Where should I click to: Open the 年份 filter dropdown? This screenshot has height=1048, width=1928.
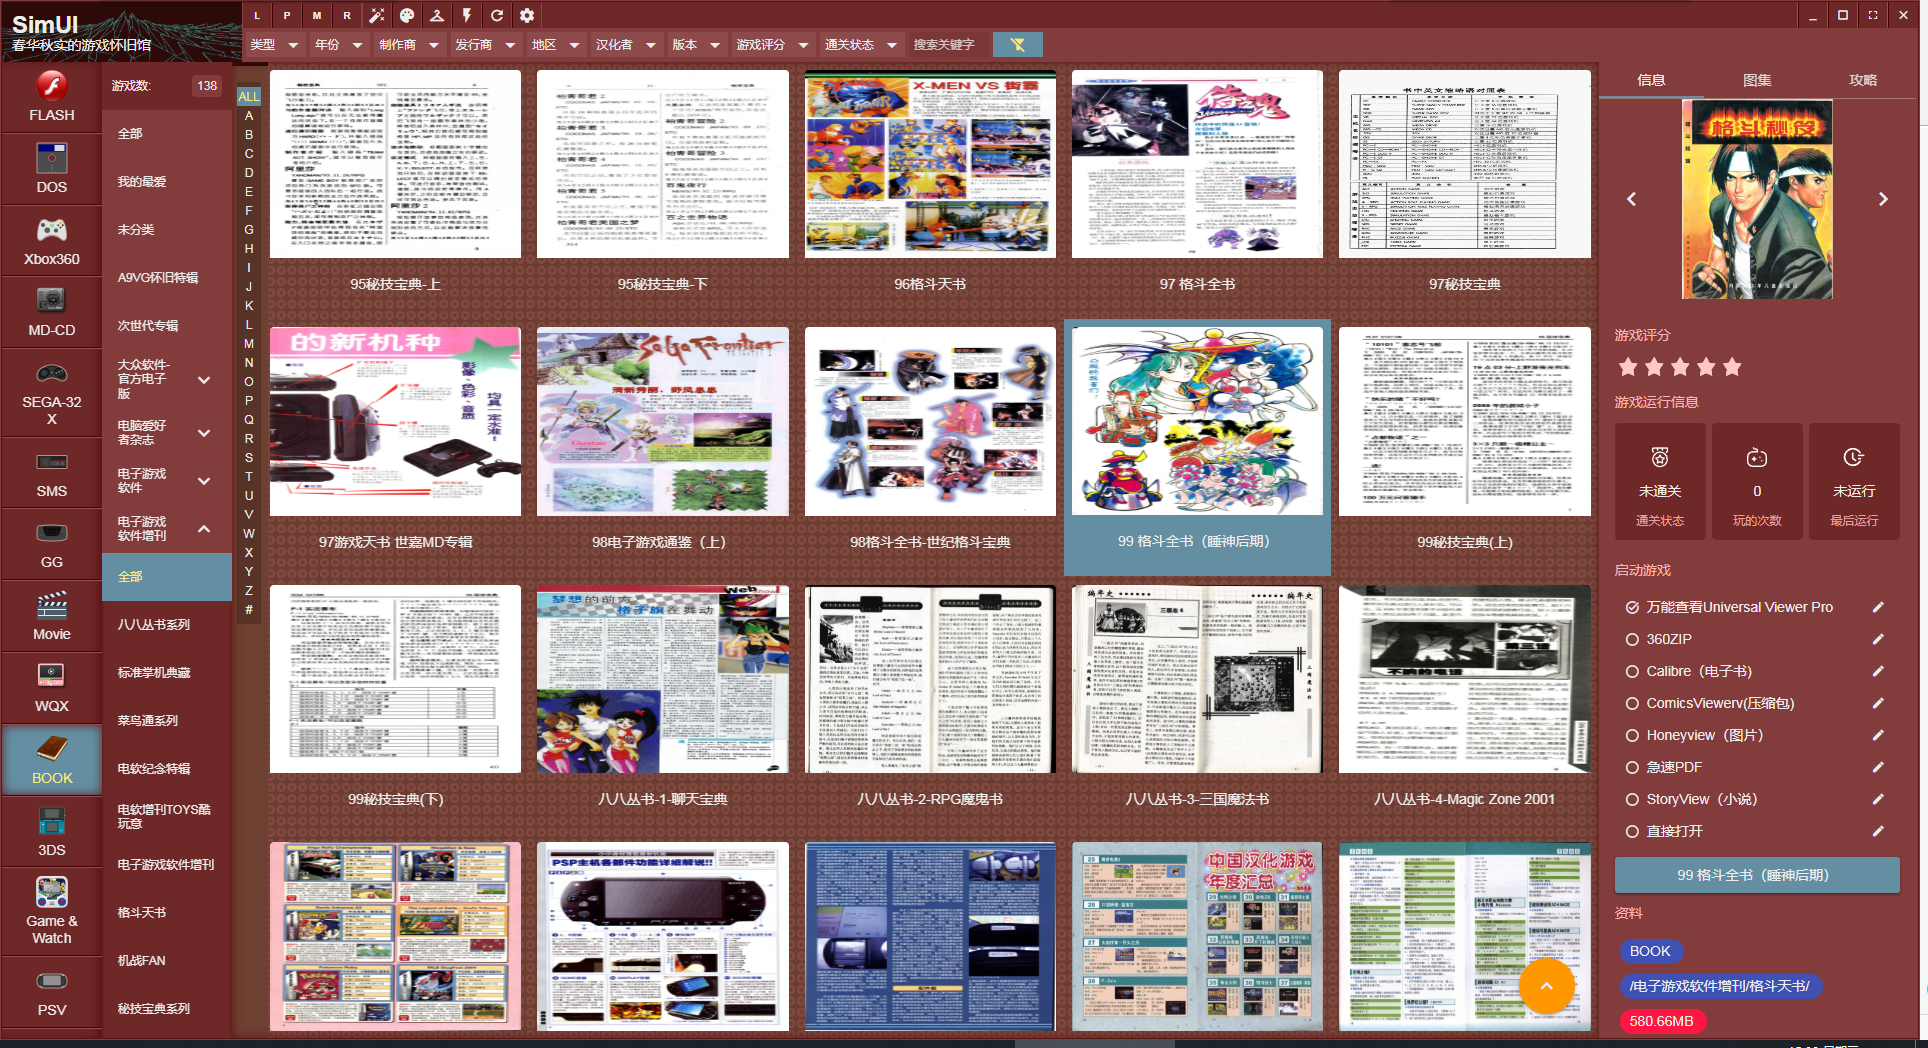[339, 44]
